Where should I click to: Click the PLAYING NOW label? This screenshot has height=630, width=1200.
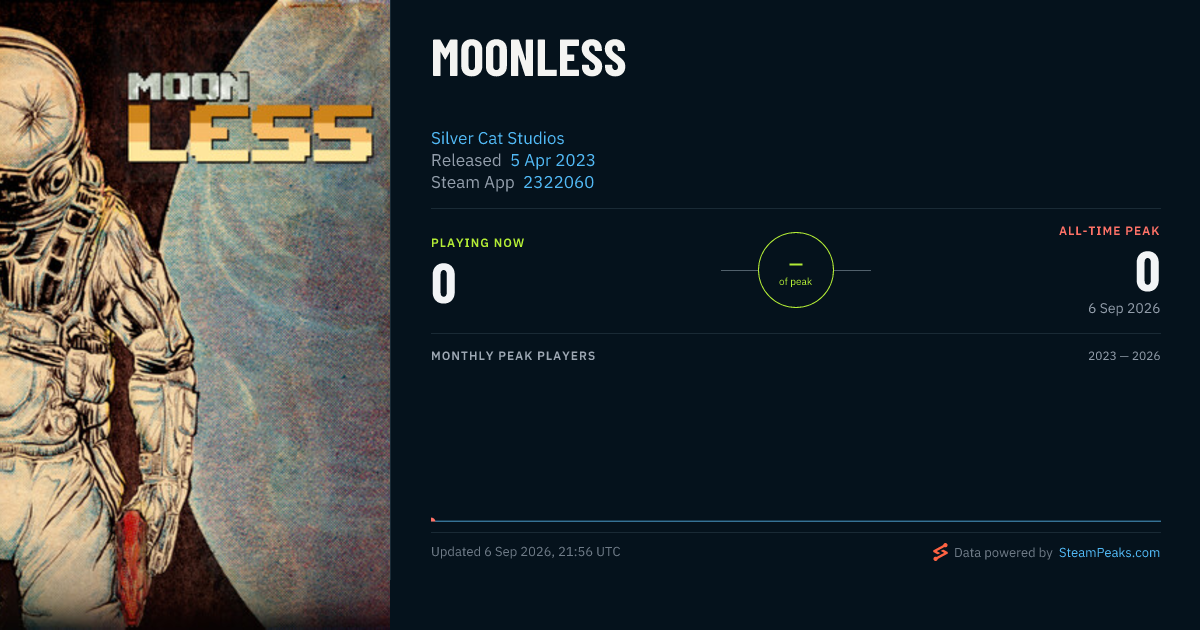(478, 243)
